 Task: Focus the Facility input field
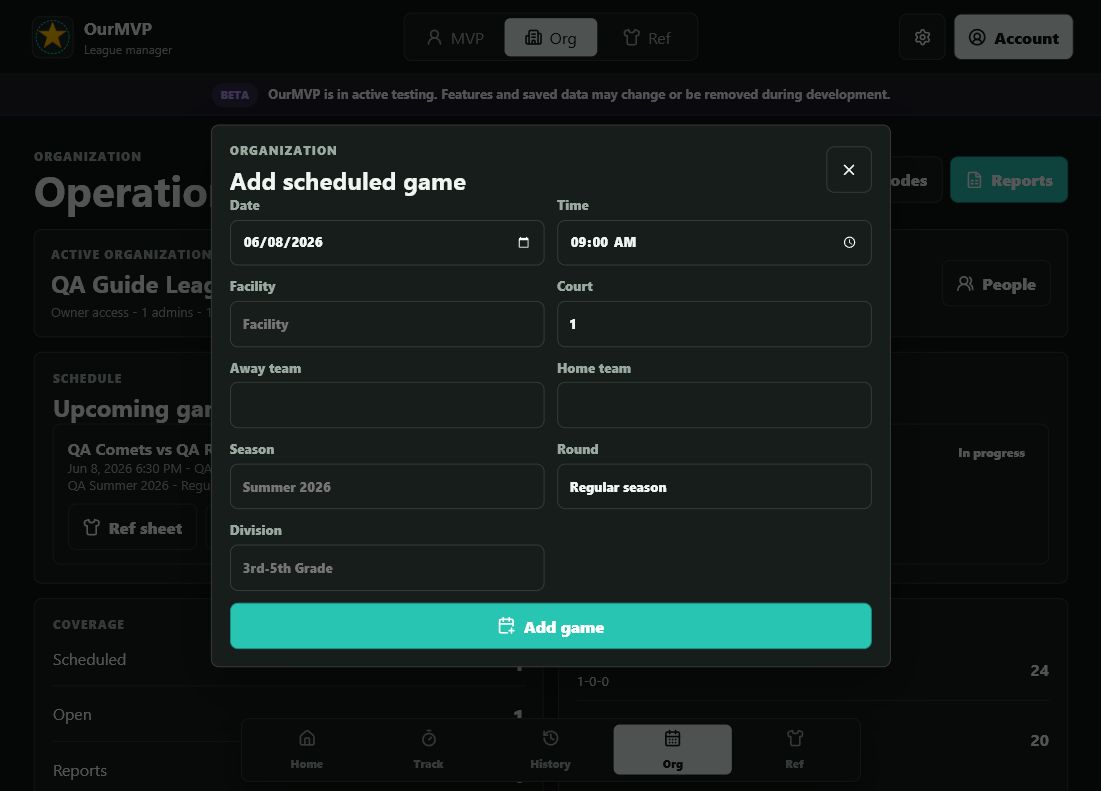pyautogui.click(x=386, y=324)
